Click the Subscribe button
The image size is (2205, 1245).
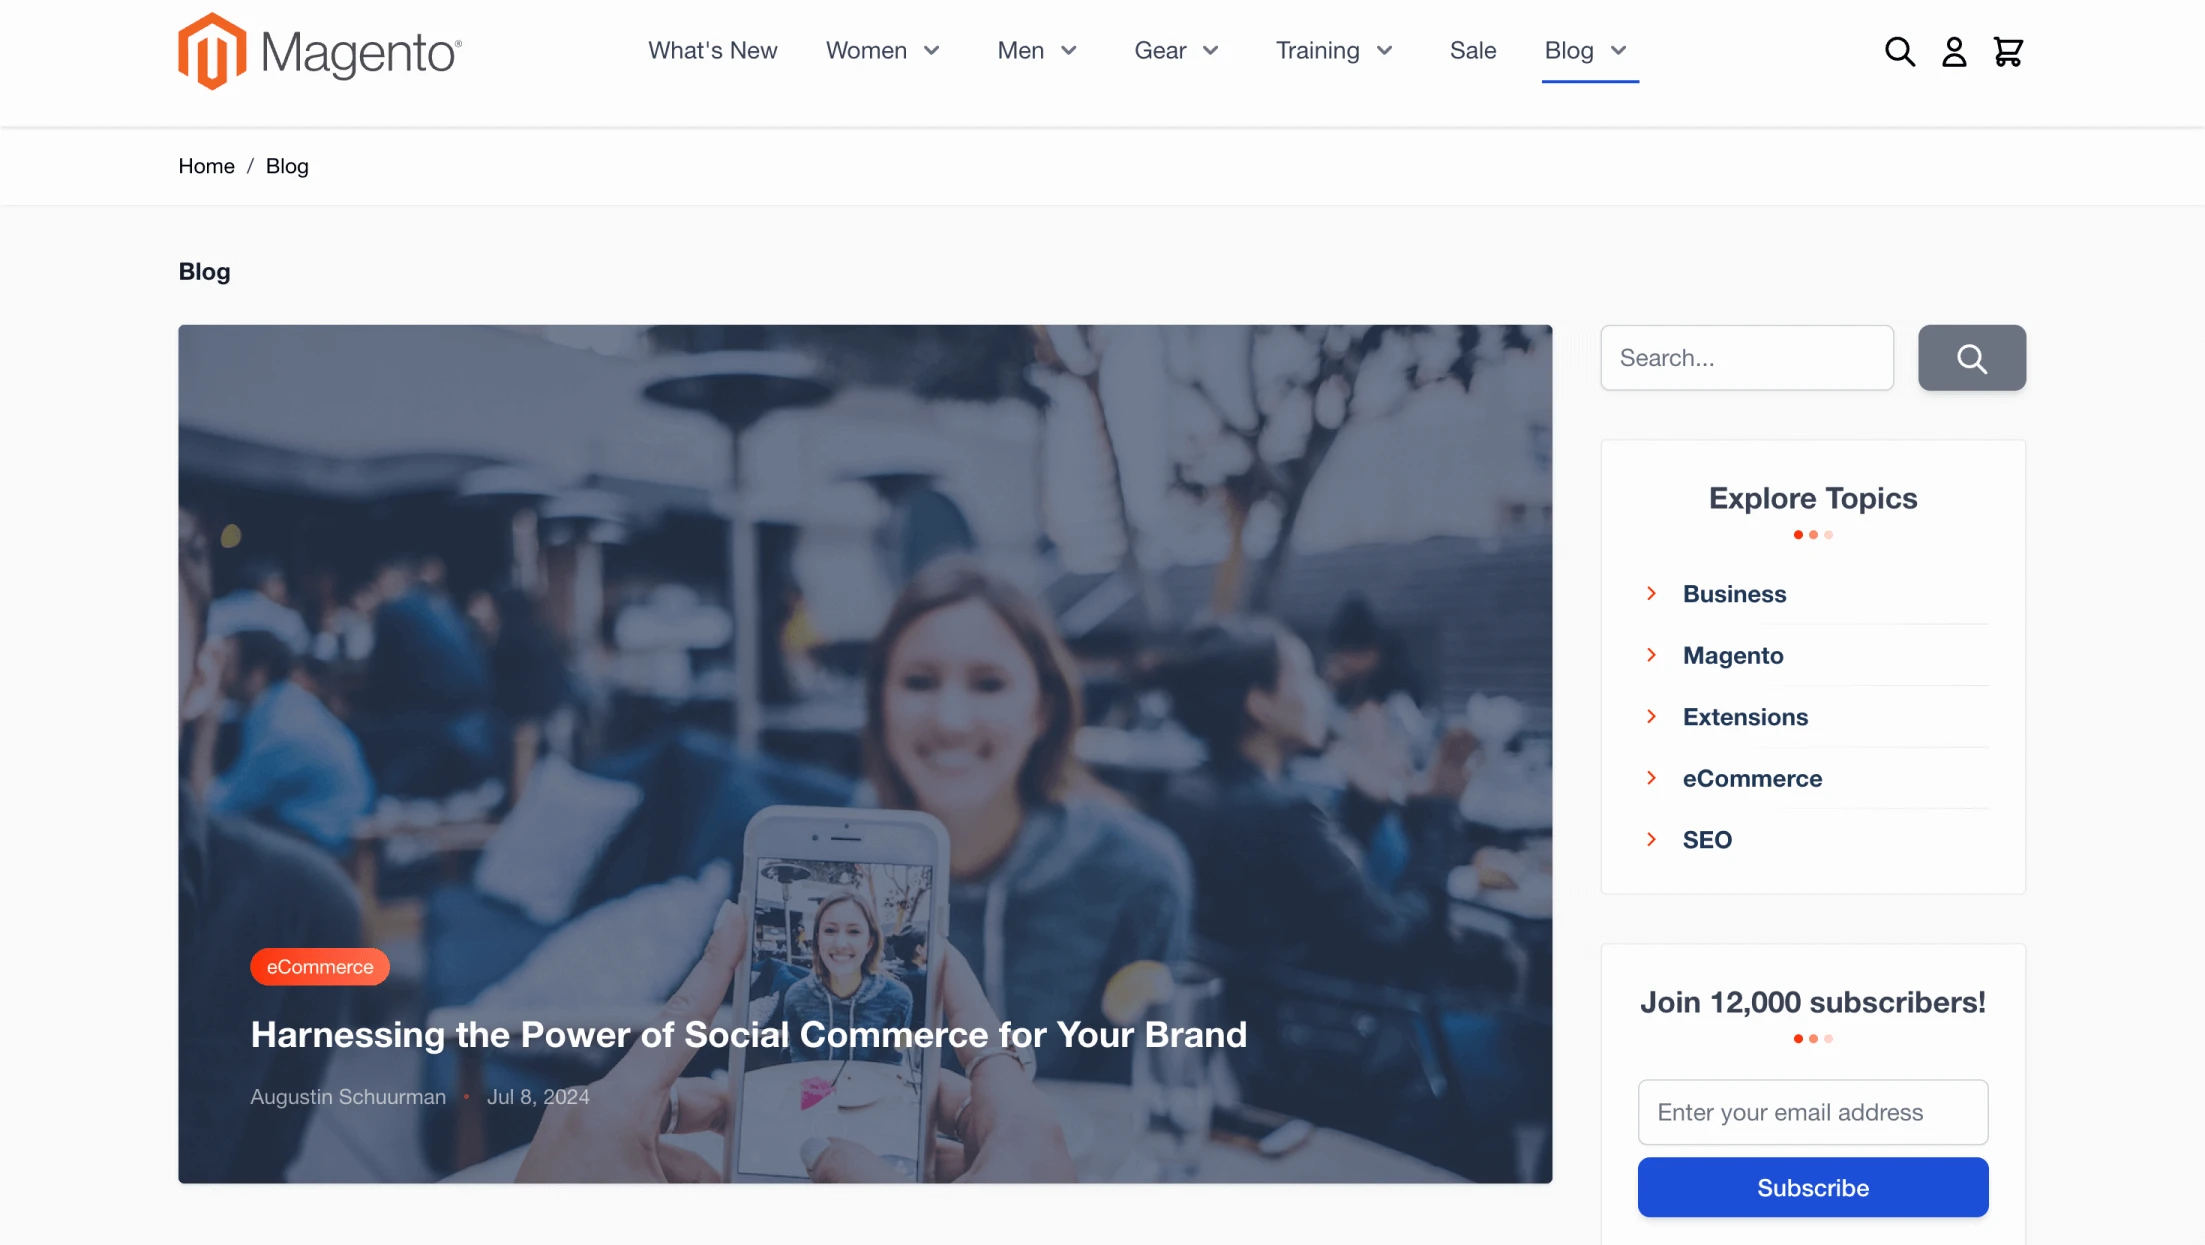pyautogui.click(x=1813, y=1187)
